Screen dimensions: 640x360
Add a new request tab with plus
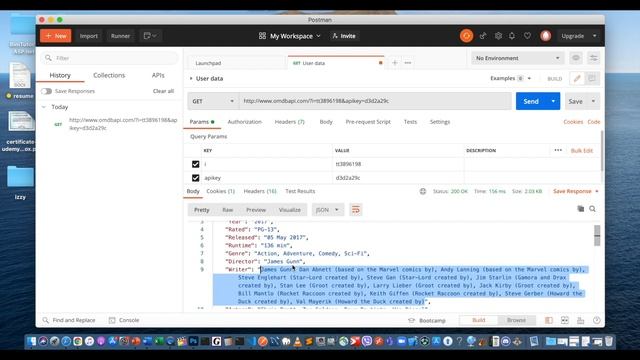(x=395, y=63)
